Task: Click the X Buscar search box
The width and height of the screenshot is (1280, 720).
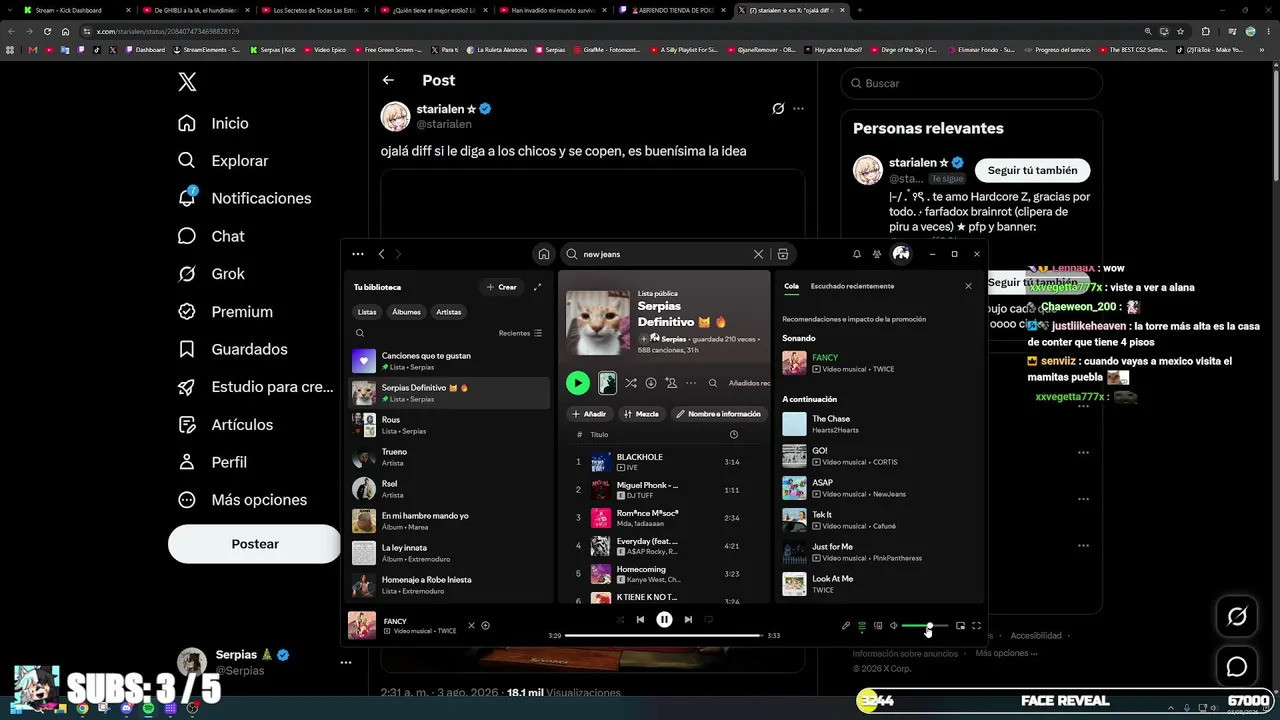Action: pos(971,83)
